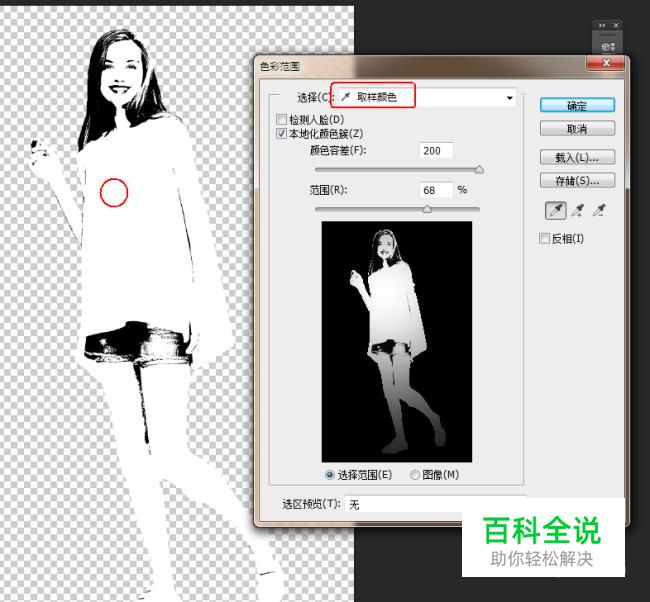Click the 载入(L)... load button
The image size is (650, 602).
coord(577,157)
